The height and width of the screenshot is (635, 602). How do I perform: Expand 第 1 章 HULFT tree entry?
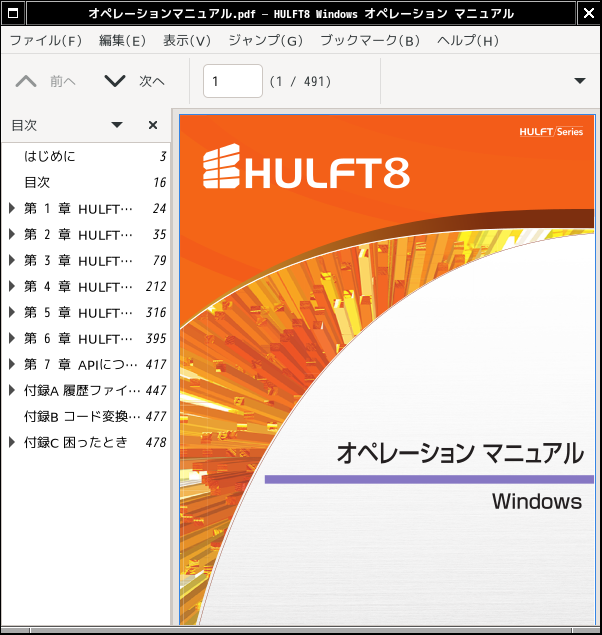pos(12,209)
